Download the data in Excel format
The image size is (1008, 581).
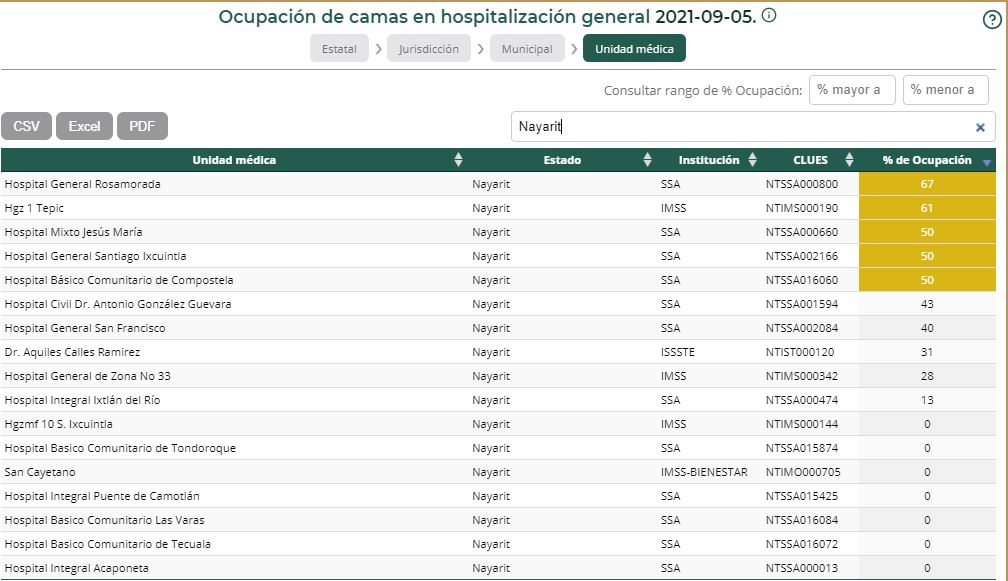click(x=84, y=125)
